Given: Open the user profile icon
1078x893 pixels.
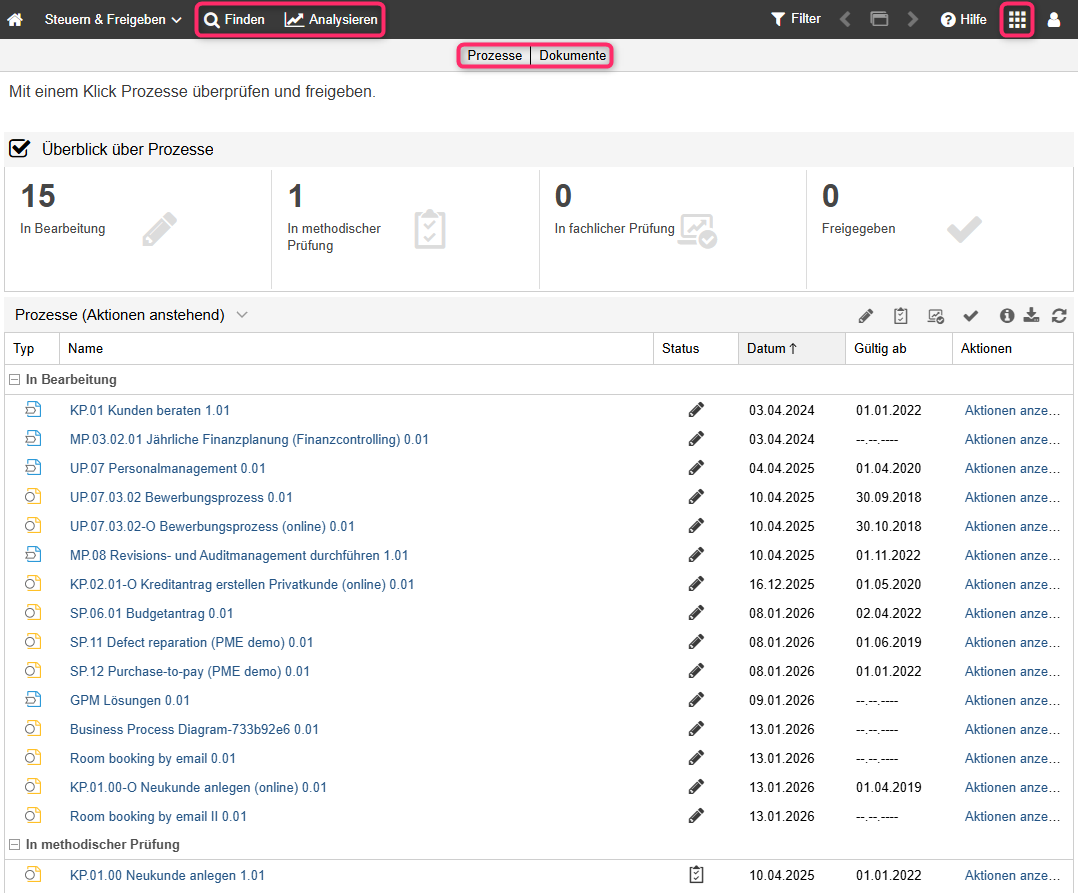Looking at the screenshot, I should click(1054, 20).
